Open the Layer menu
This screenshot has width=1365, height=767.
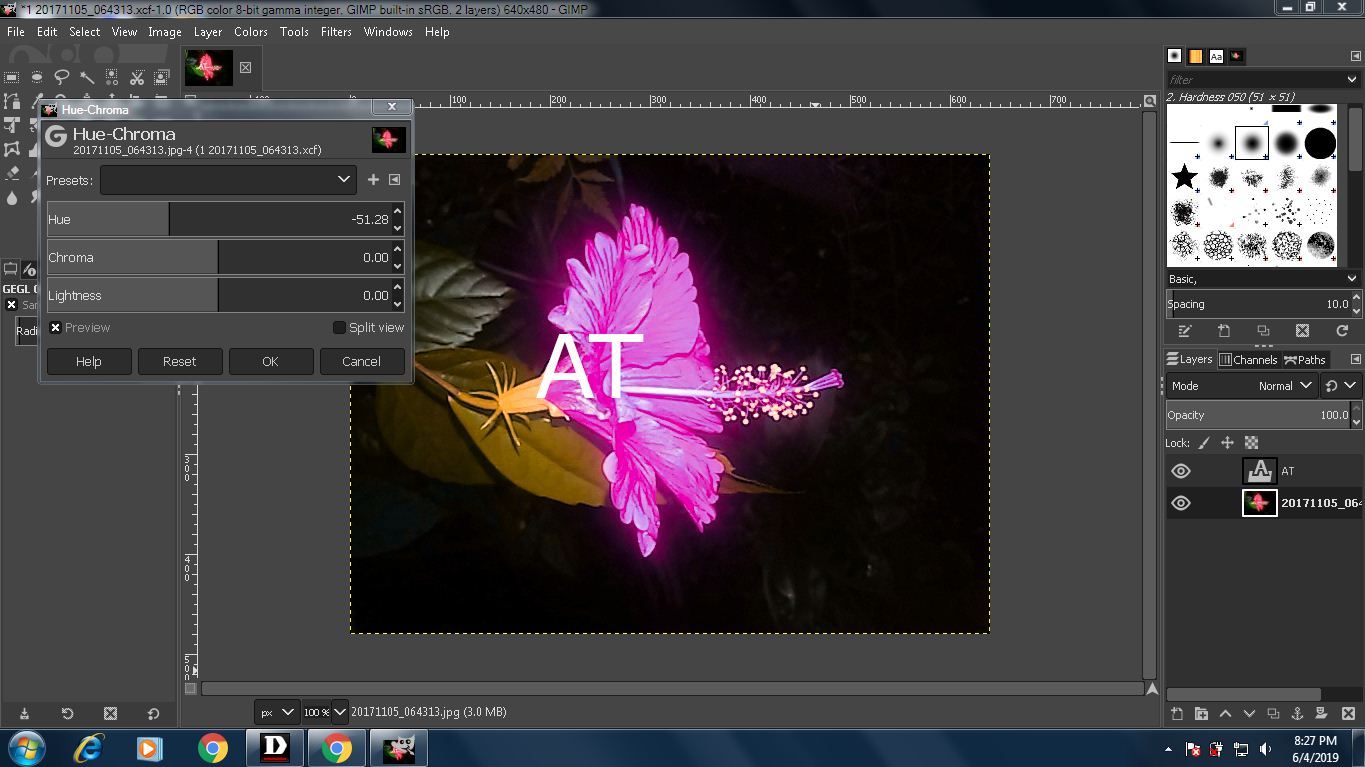coord(208,32)
